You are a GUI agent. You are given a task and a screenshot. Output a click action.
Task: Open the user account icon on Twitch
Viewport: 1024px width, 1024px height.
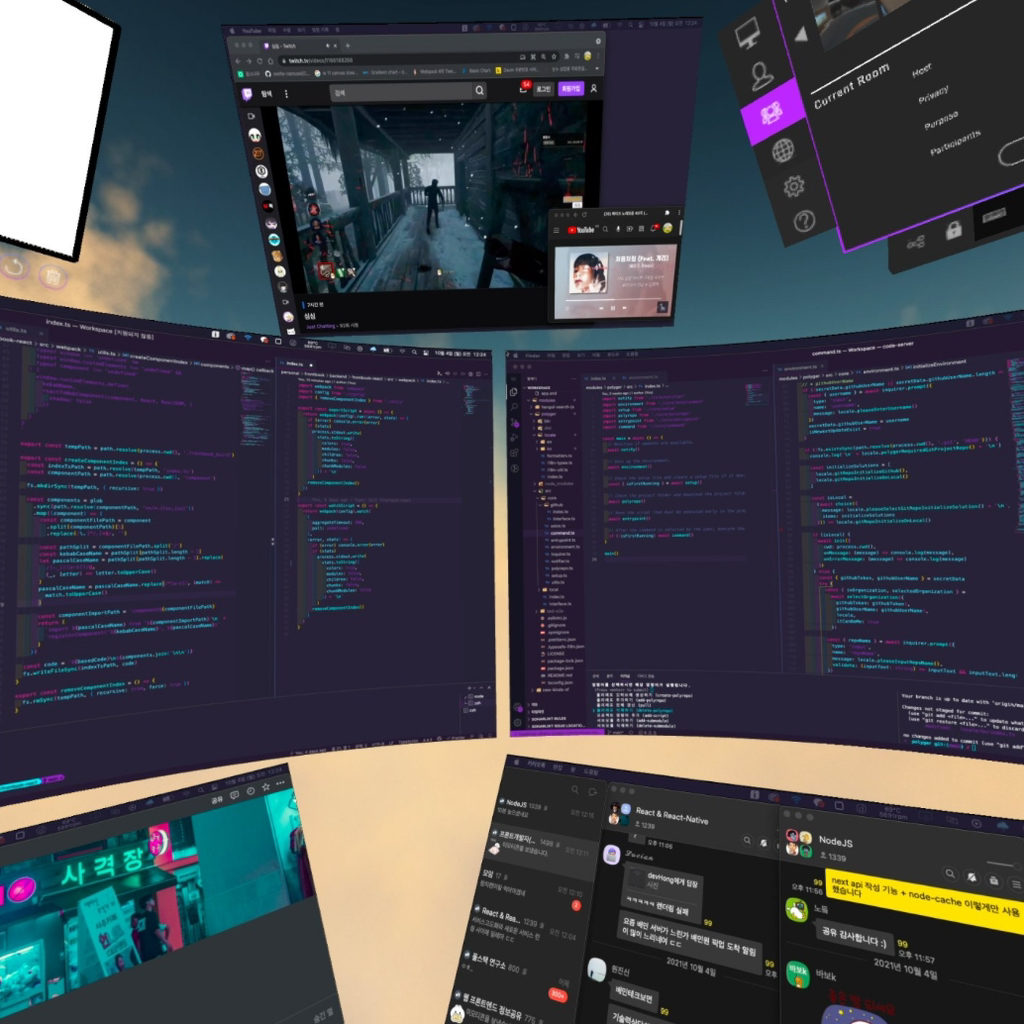pos(594,88)
